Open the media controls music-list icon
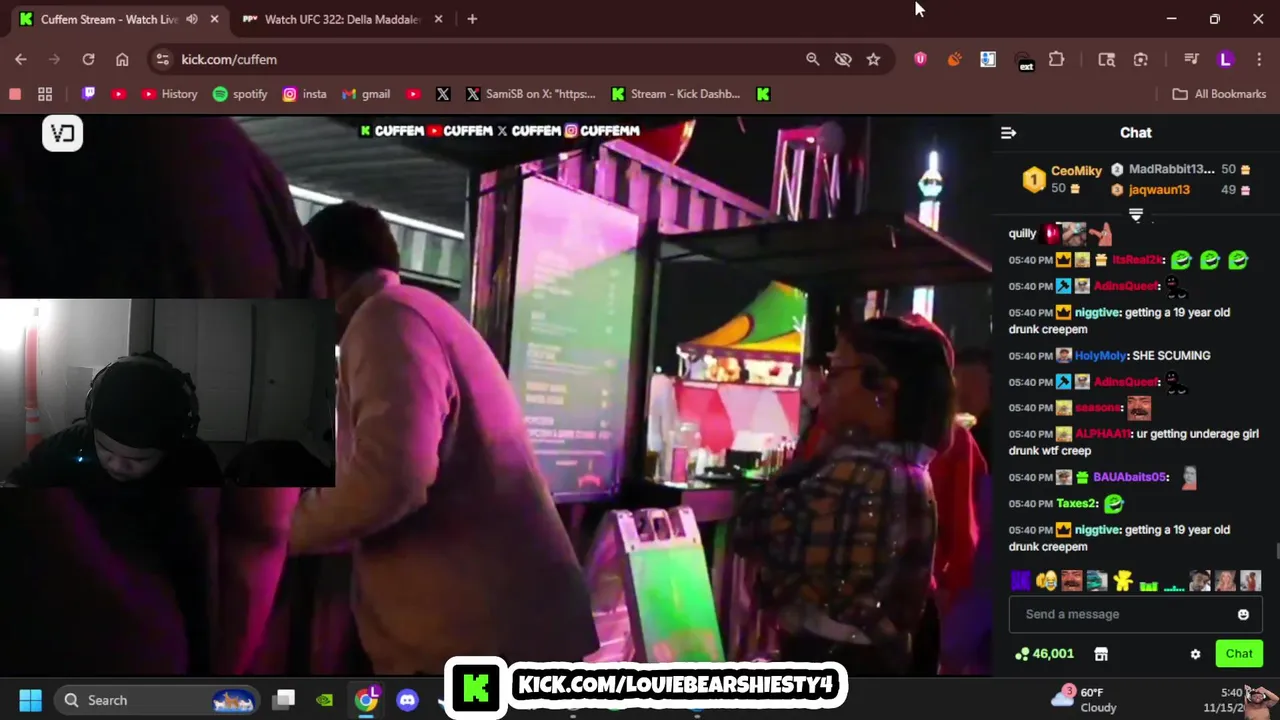The image size is (1280, 720). (x=1191, y=59)
